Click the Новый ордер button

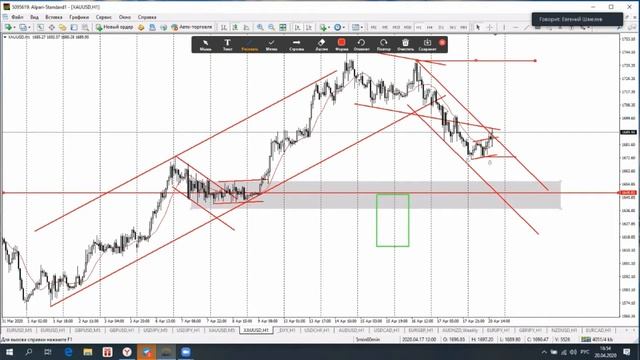pos(114,27)
